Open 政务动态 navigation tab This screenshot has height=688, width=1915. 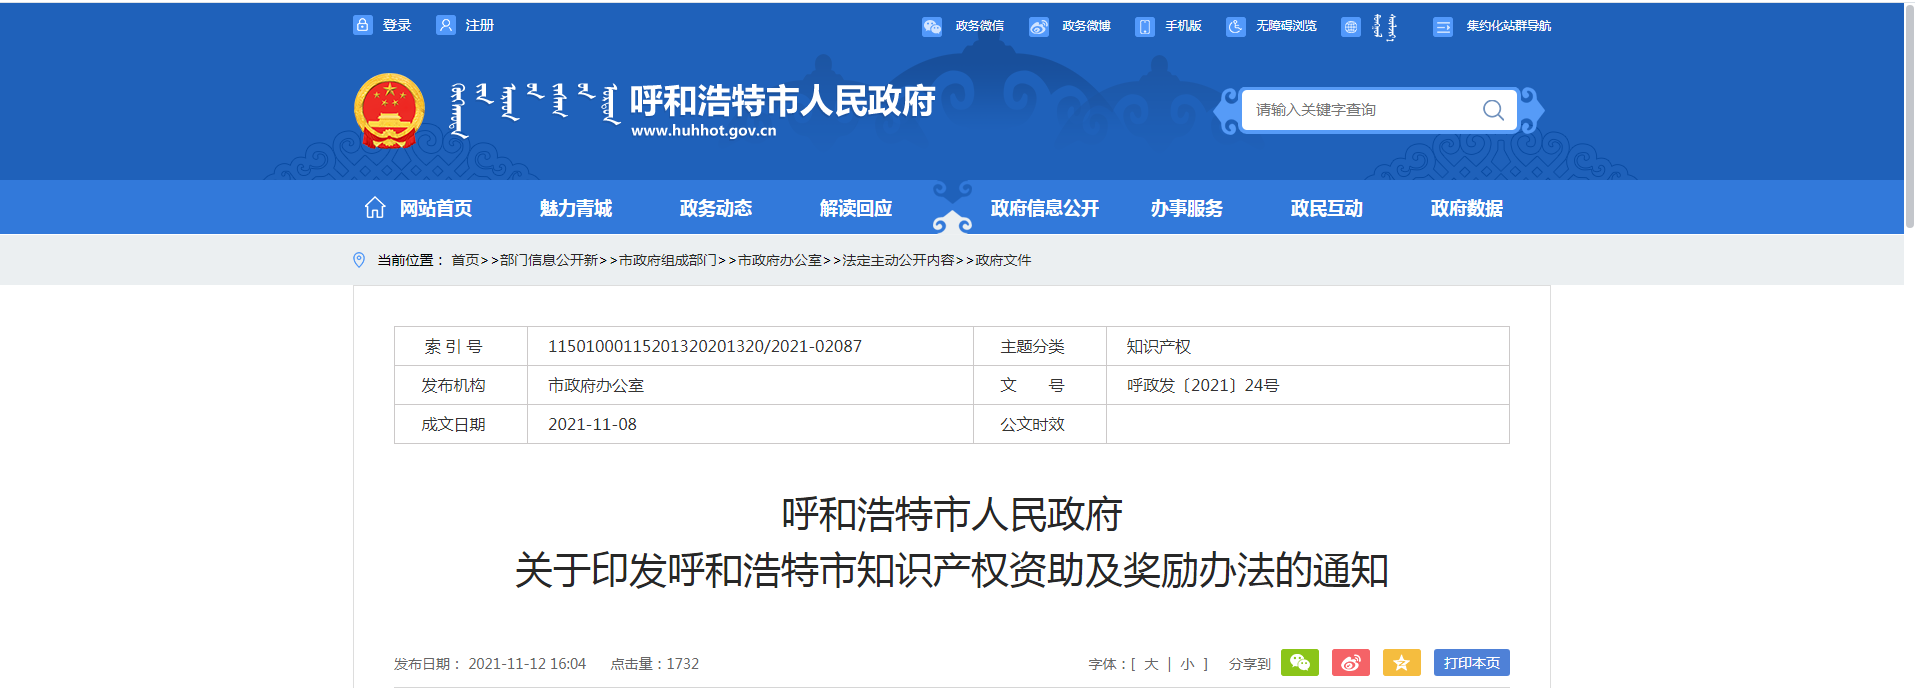(716, 208)
